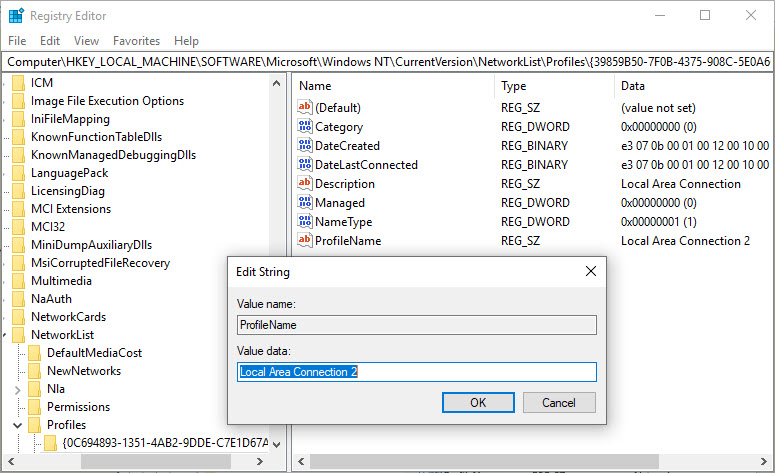Select the Category DWORD value icon

coord(304,126)
